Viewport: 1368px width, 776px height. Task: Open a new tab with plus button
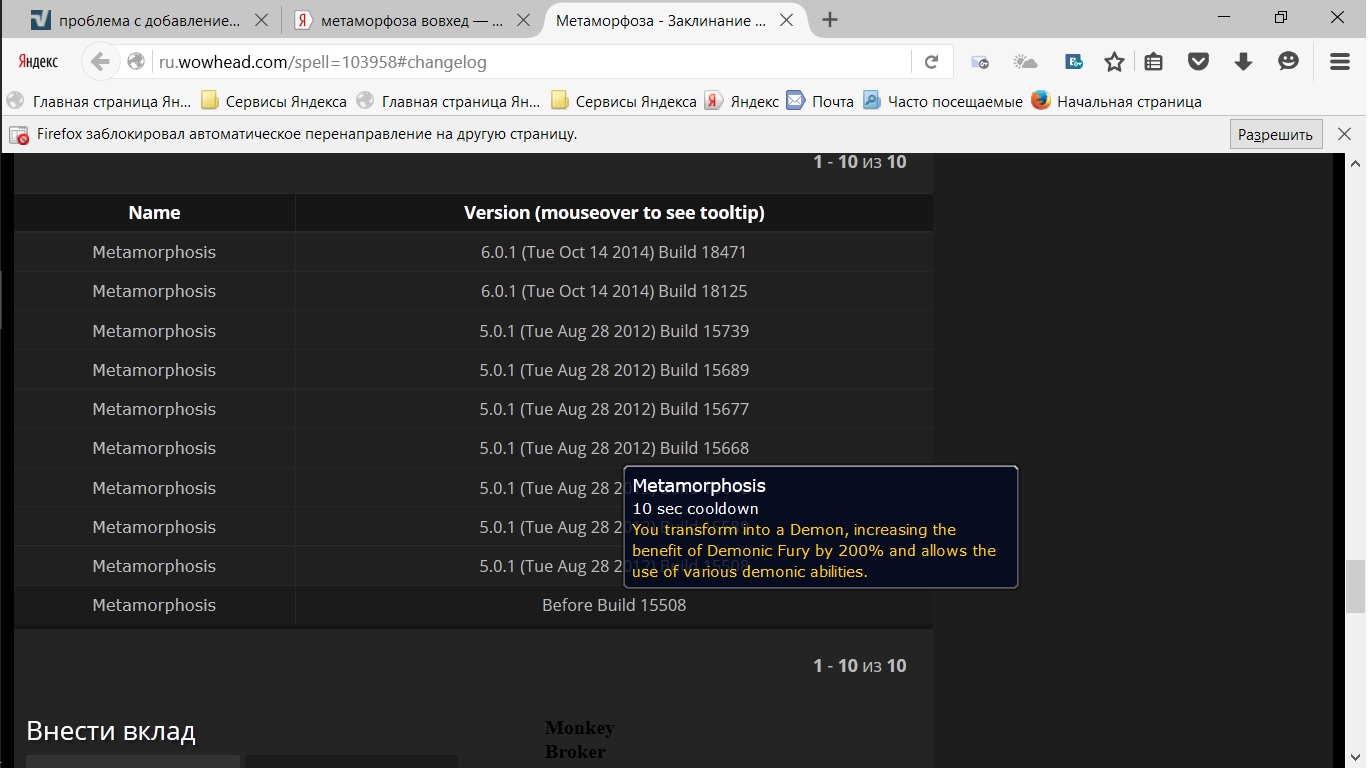pyautogui.click(x=829, y=20)
